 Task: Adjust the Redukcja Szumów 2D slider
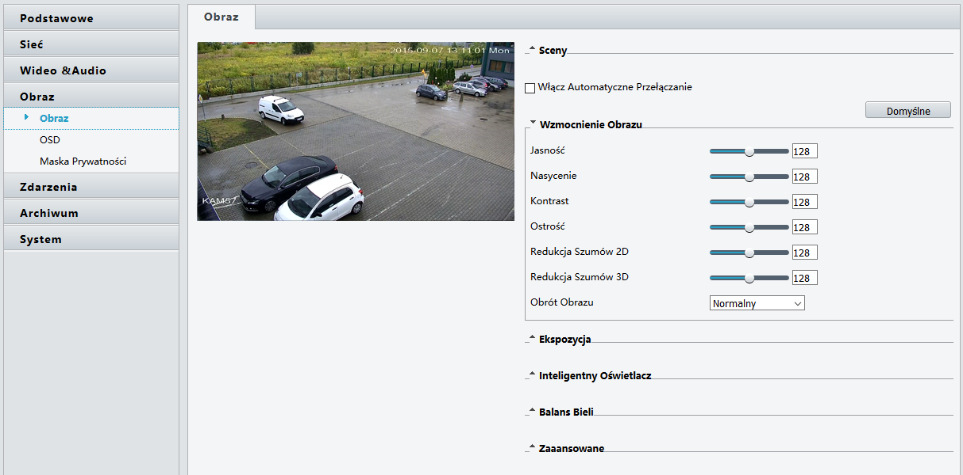(x=749, y=253)
